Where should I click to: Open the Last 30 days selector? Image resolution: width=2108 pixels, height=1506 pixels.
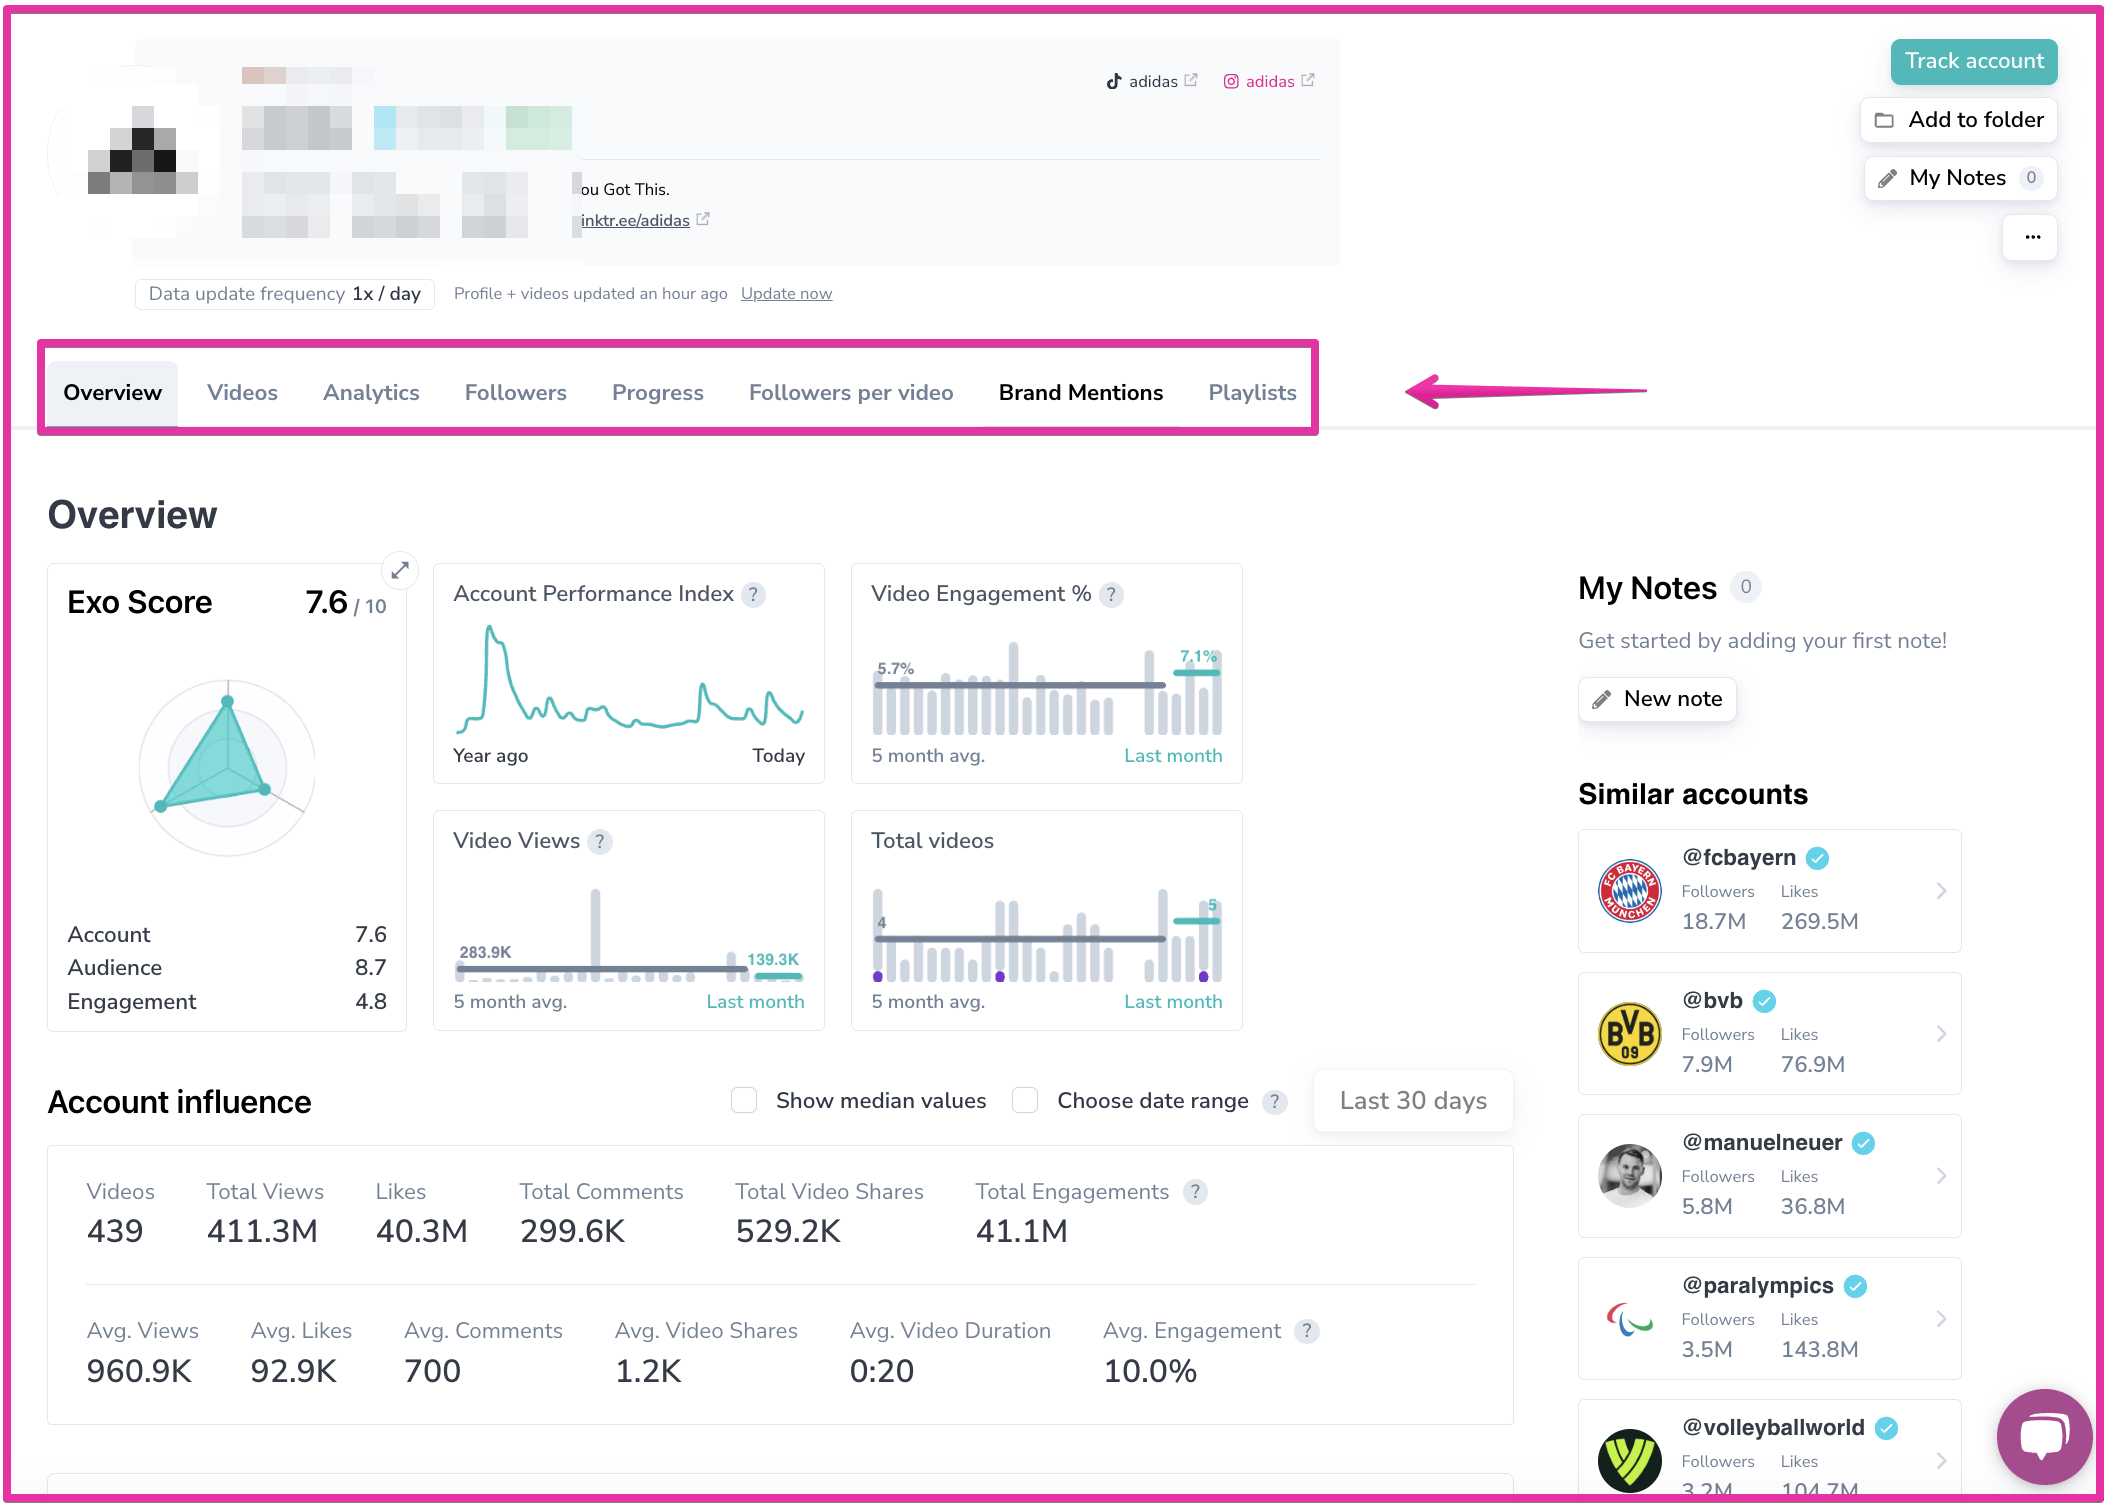(1412, 1100)
